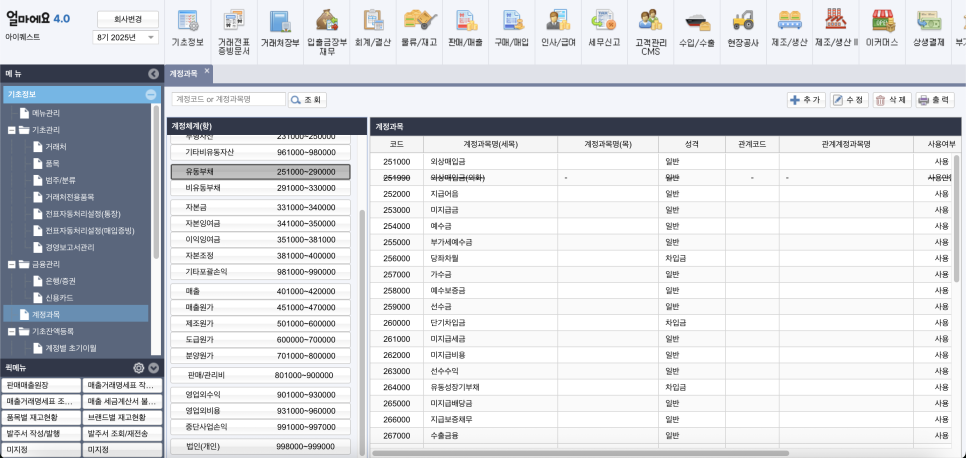The image size is (966, 458).
Task: Select the 비유동부채 account category
Action: point(261,187)
